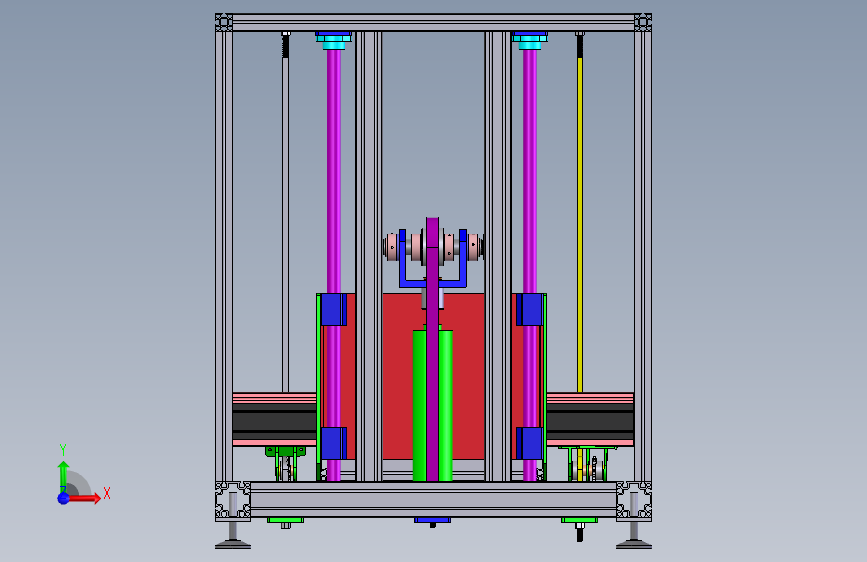Click the red X axis arrow of the triad

pyautogui.click(x=86, y=498)
